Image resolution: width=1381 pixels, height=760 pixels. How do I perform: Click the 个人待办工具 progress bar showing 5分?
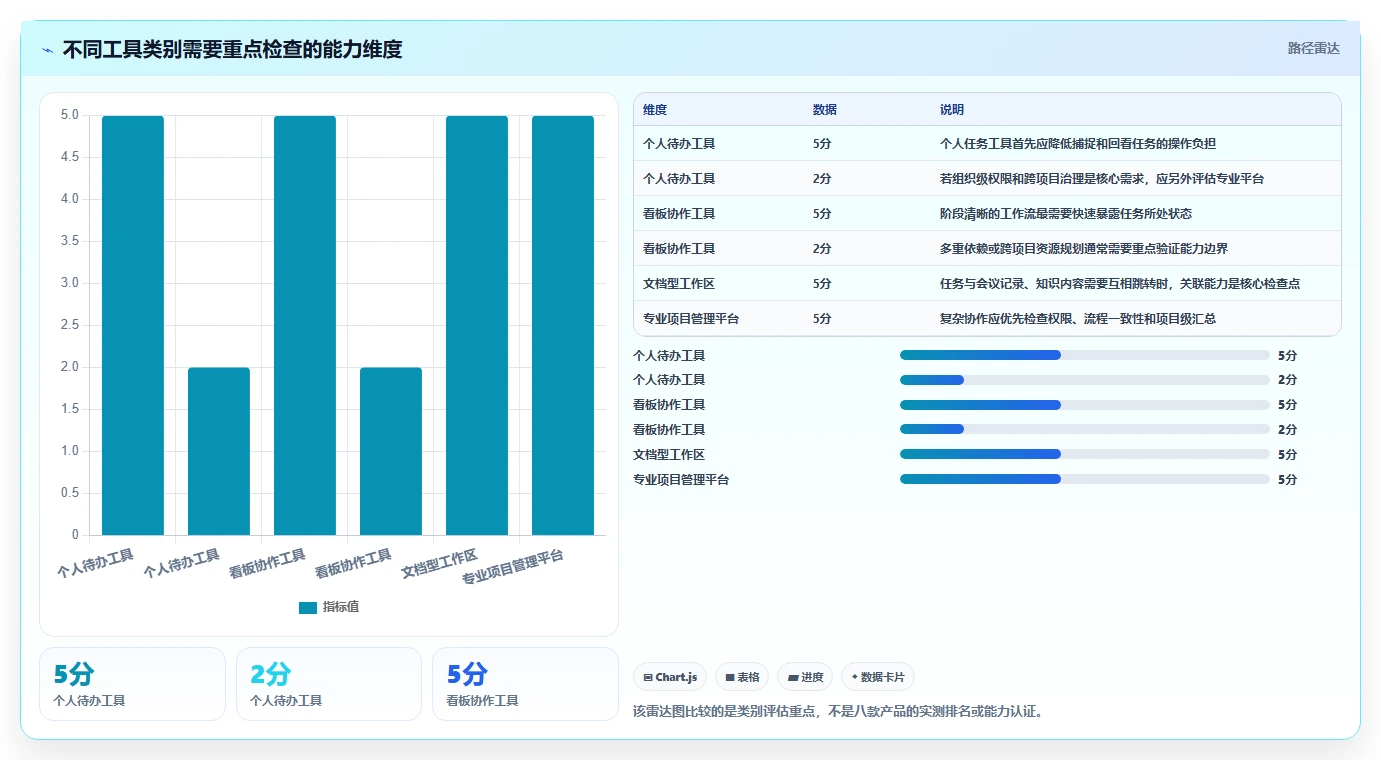[1085, 355]
